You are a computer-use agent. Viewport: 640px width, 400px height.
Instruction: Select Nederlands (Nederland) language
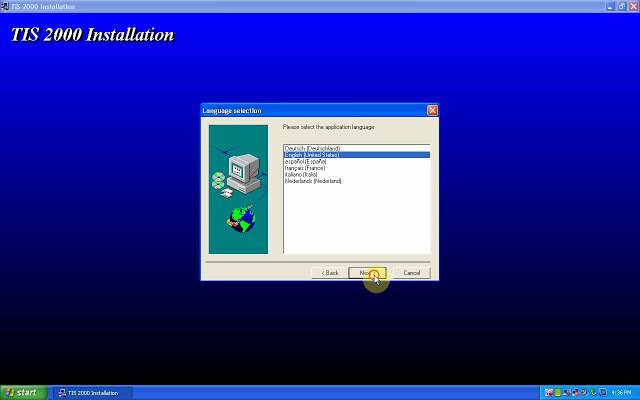point(356,181)
